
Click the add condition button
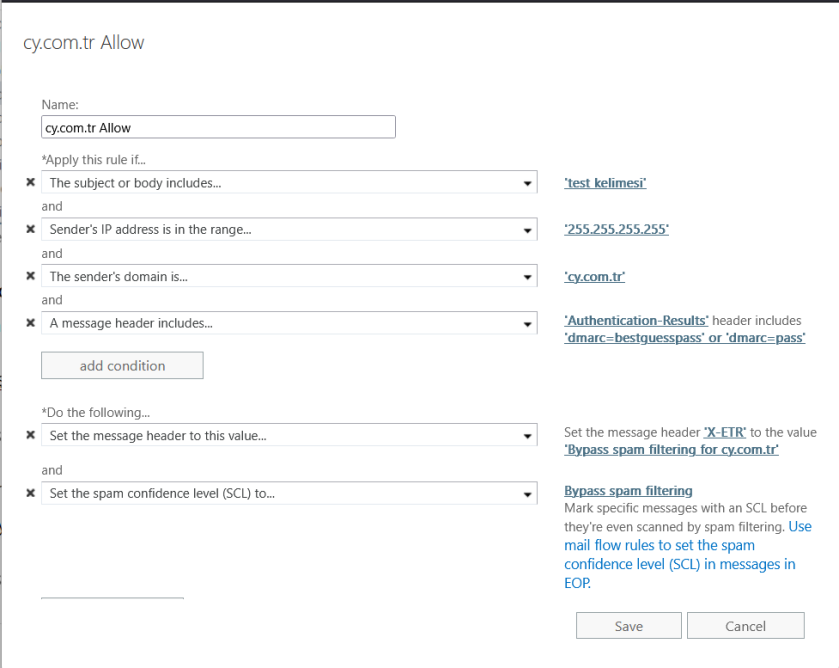[x=122, y=366]
